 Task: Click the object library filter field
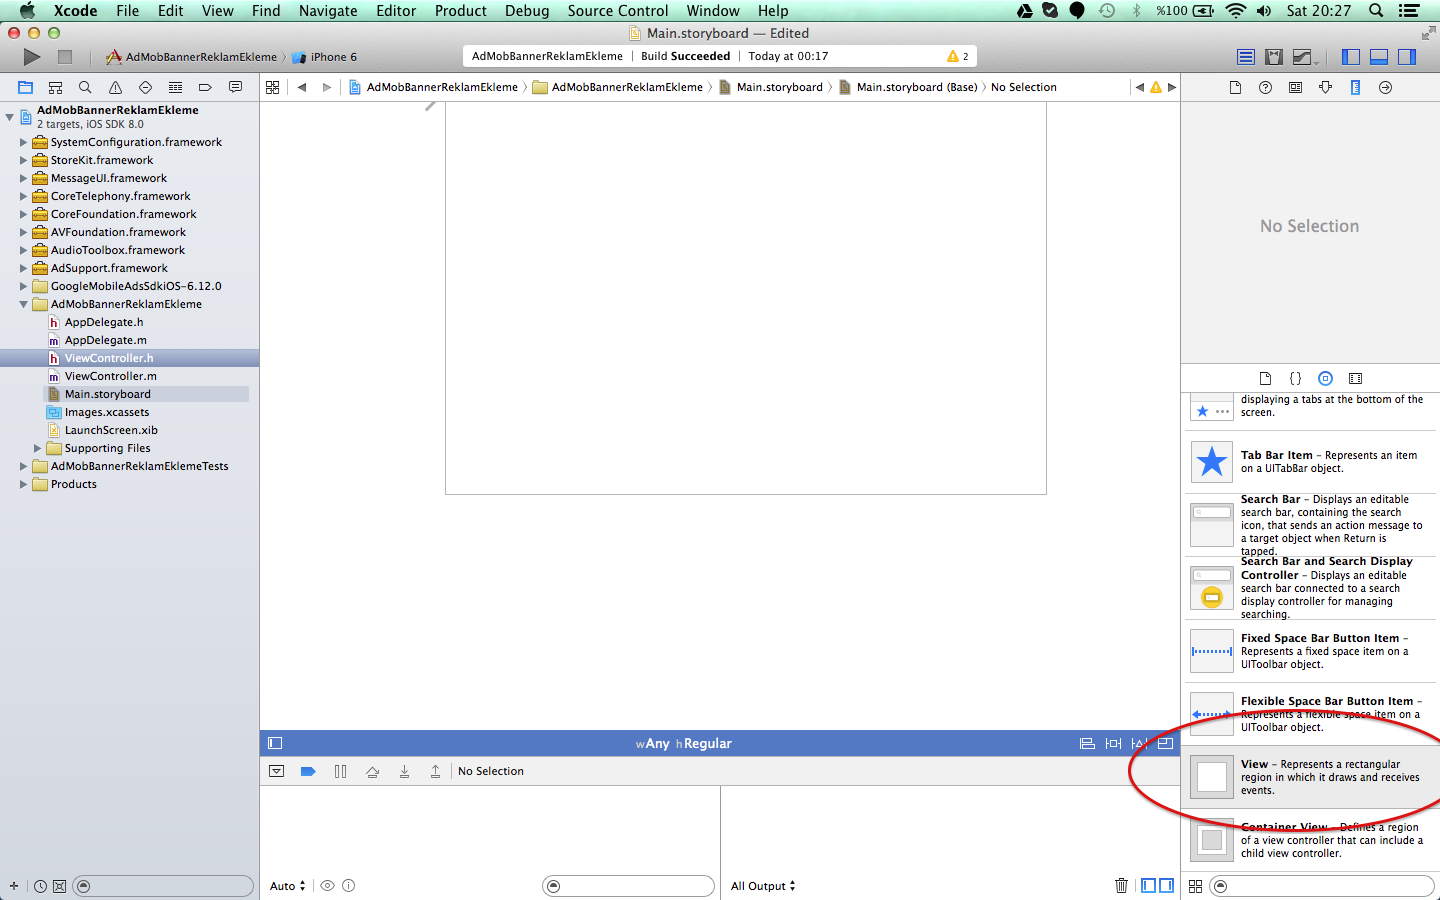(1322, 886)
